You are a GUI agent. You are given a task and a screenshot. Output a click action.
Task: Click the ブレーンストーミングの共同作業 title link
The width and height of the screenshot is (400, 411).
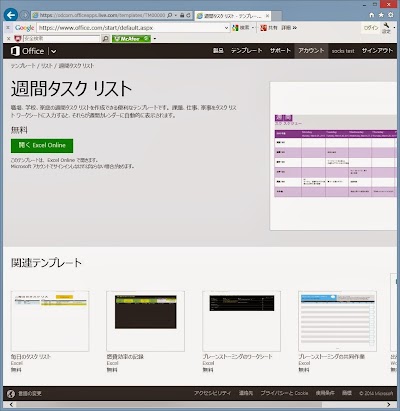pyautogui.click(x=331, y=356)
